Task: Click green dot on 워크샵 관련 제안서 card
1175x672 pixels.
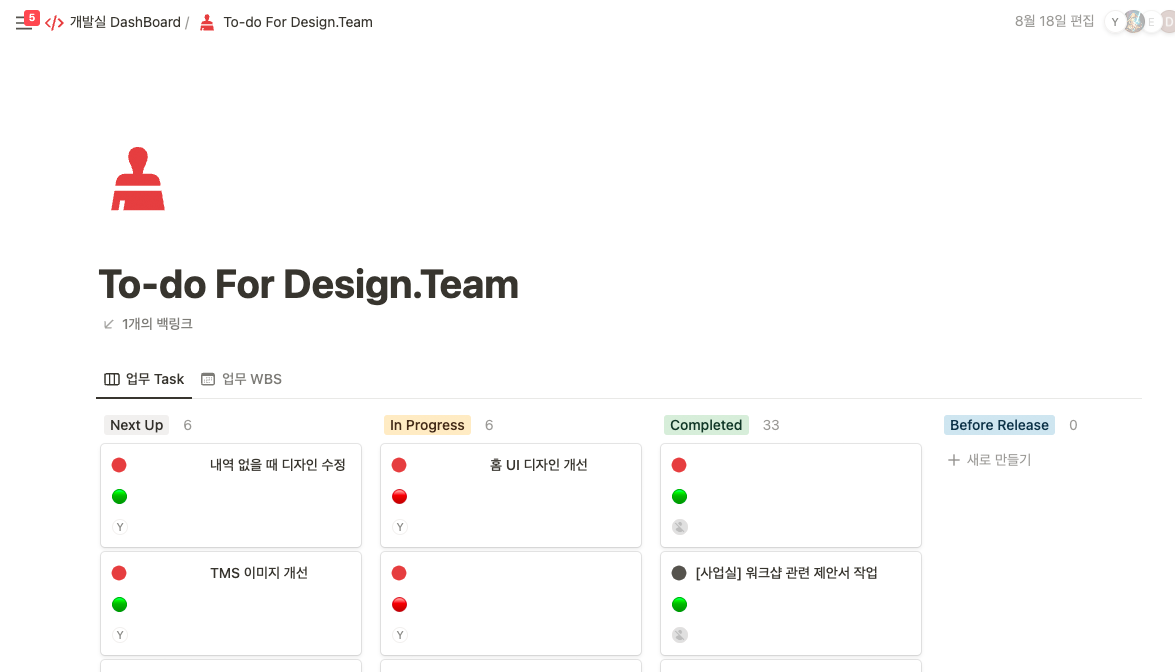Action: 680,605
